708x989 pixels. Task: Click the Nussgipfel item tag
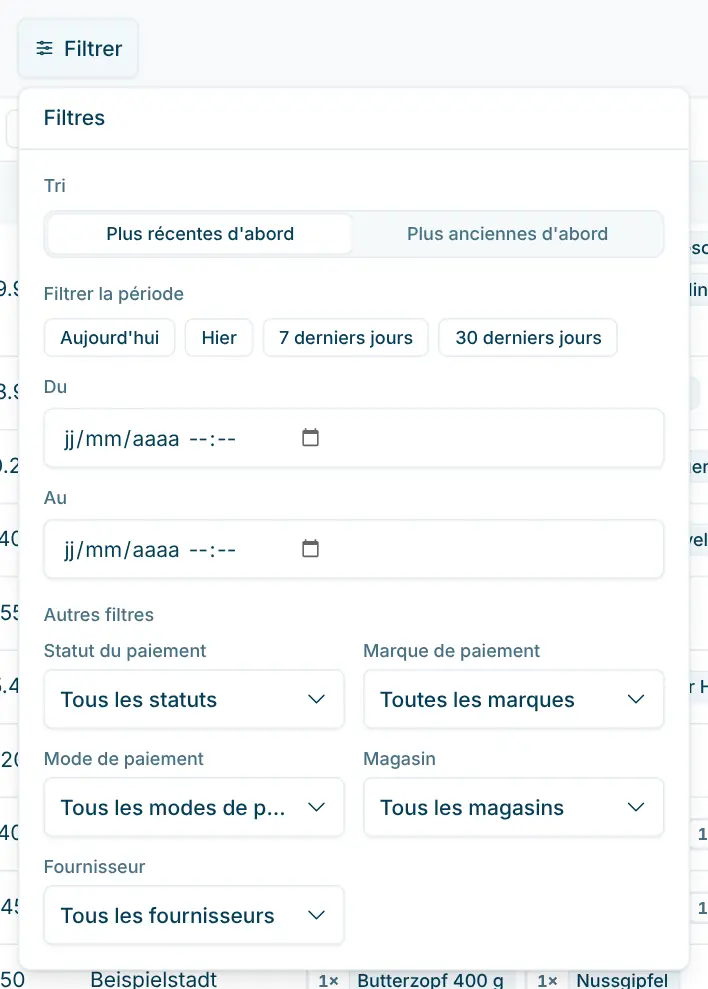622,980
